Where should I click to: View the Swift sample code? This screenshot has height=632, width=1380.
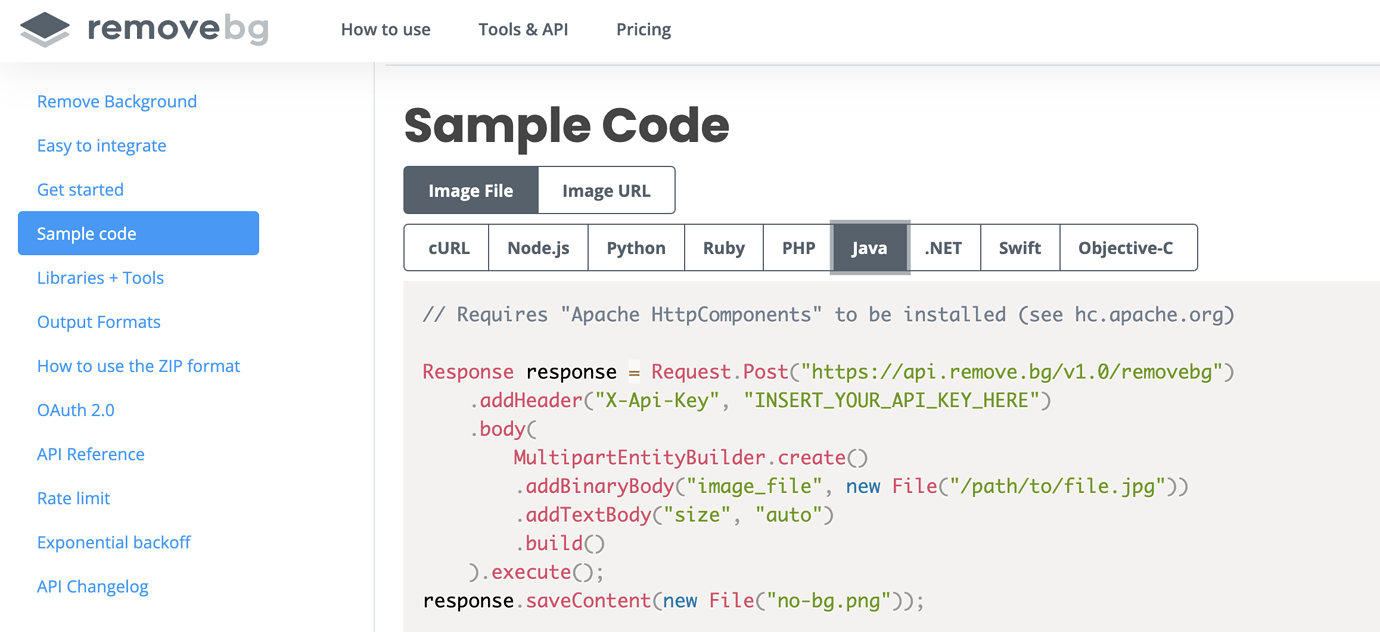coord(1019,248)
